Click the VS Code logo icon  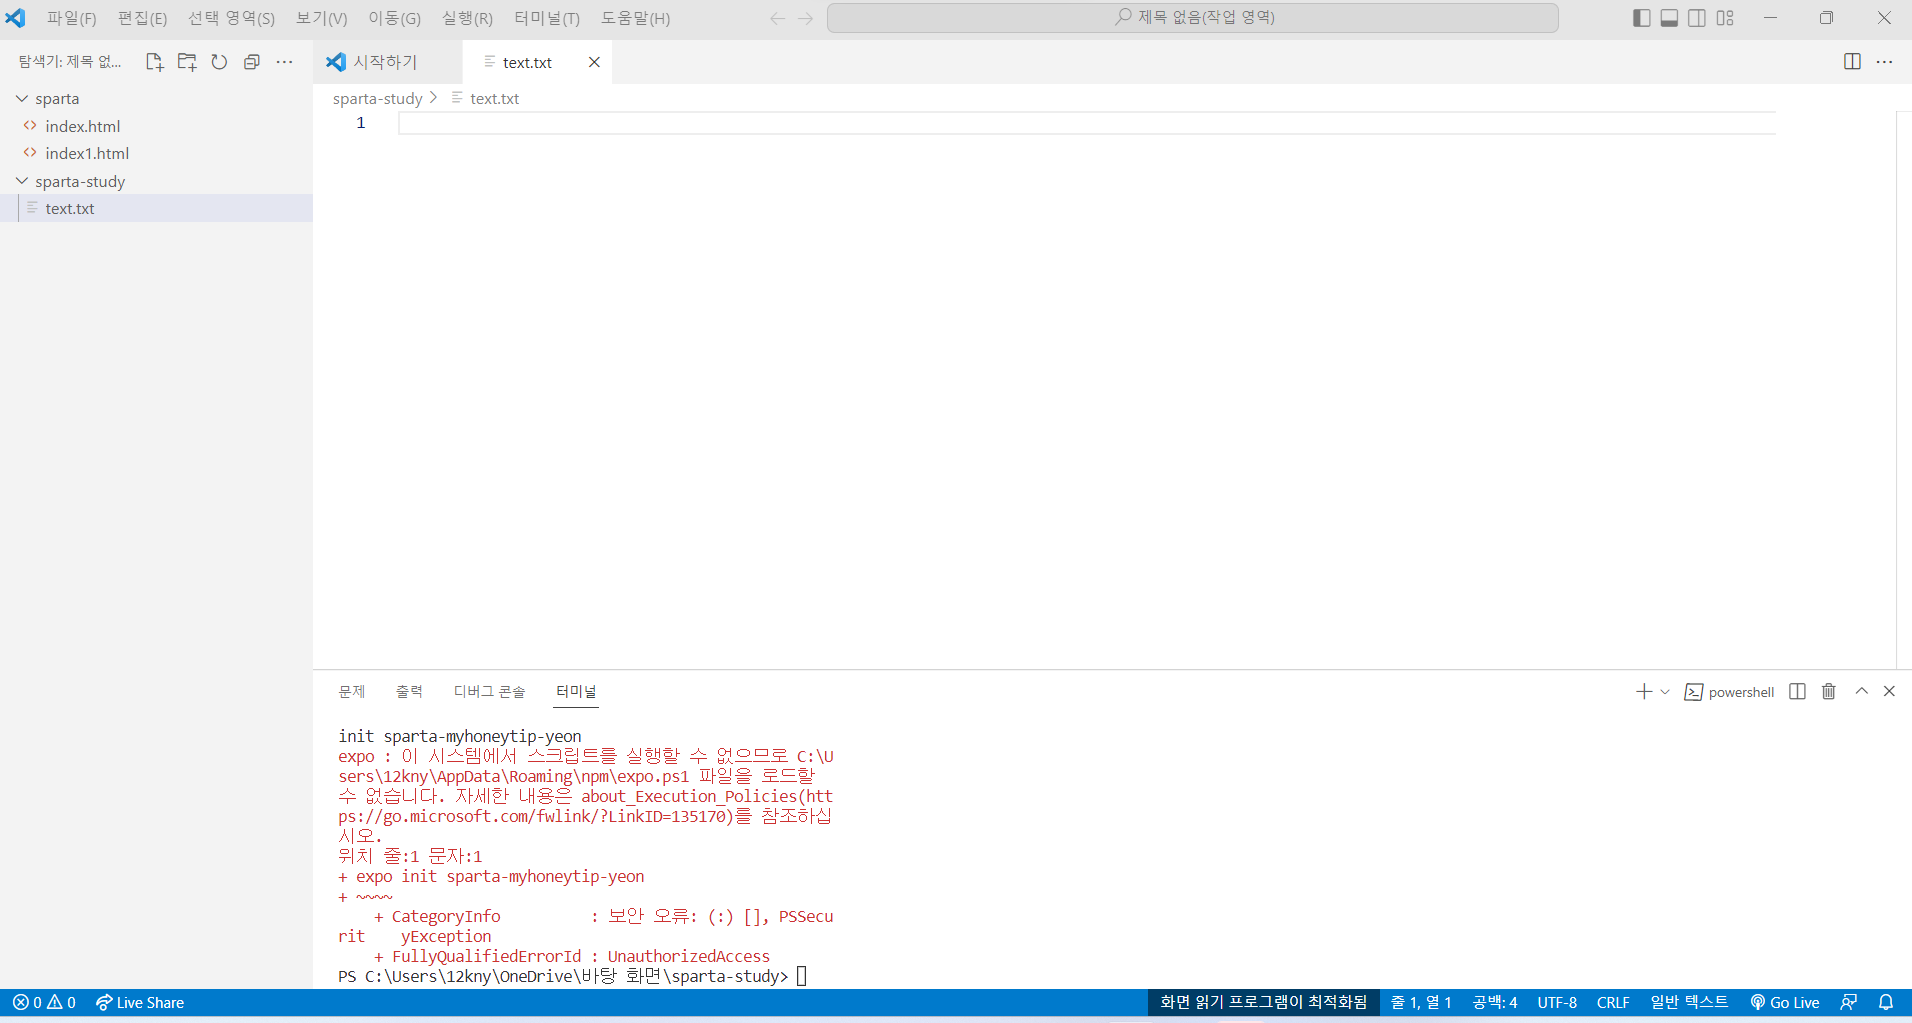pyautogui.click(x=16, y=18)
